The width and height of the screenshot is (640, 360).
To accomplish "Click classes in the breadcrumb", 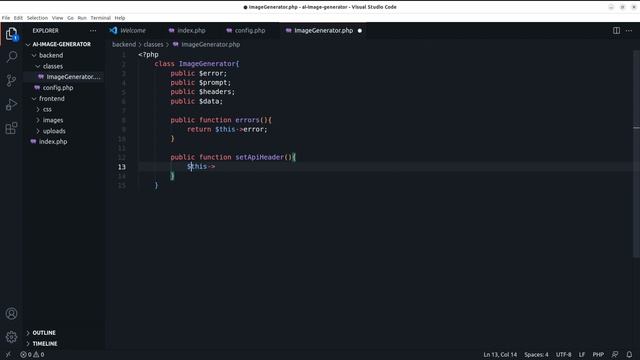I will (x=153, y=44).
